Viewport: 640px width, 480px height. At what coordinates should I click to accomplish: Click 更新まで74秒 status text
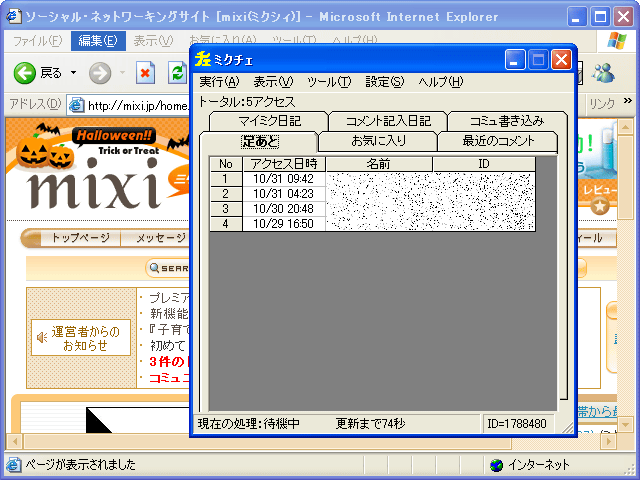371,424
